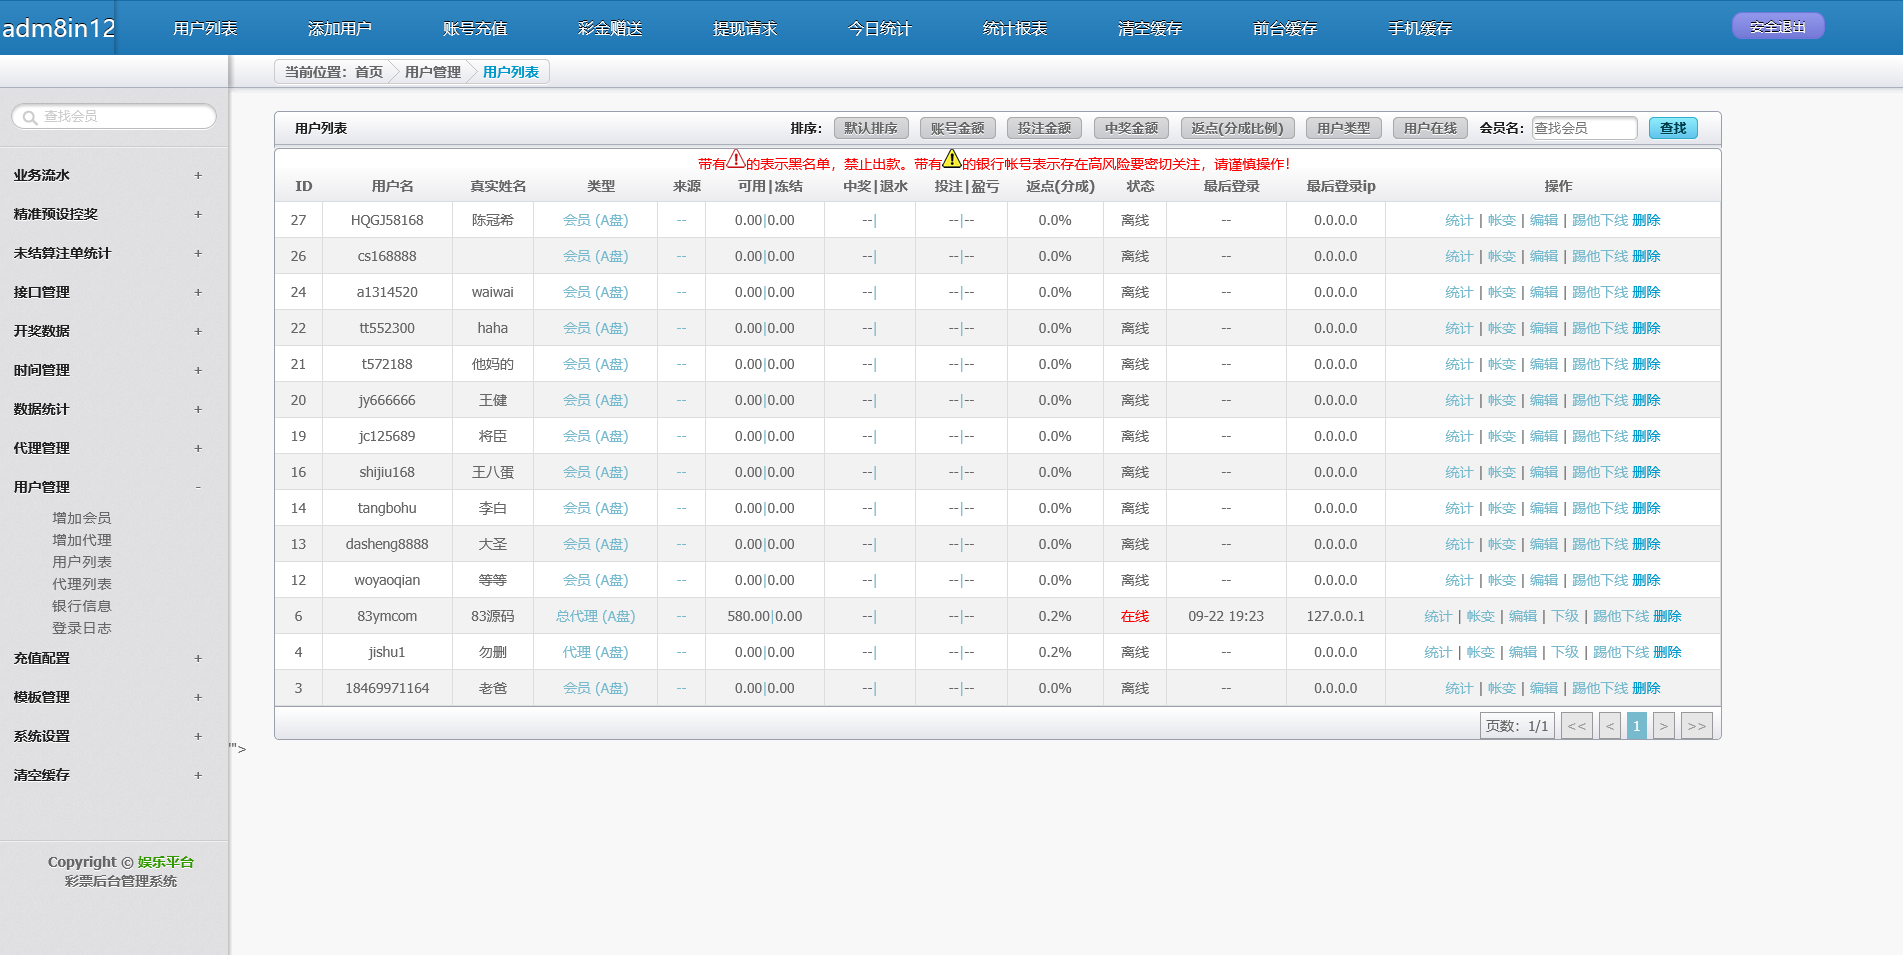This screenshot has width=1903, height=955.
Task: Open 登录日志 in the sidebar
Action: 82,628
